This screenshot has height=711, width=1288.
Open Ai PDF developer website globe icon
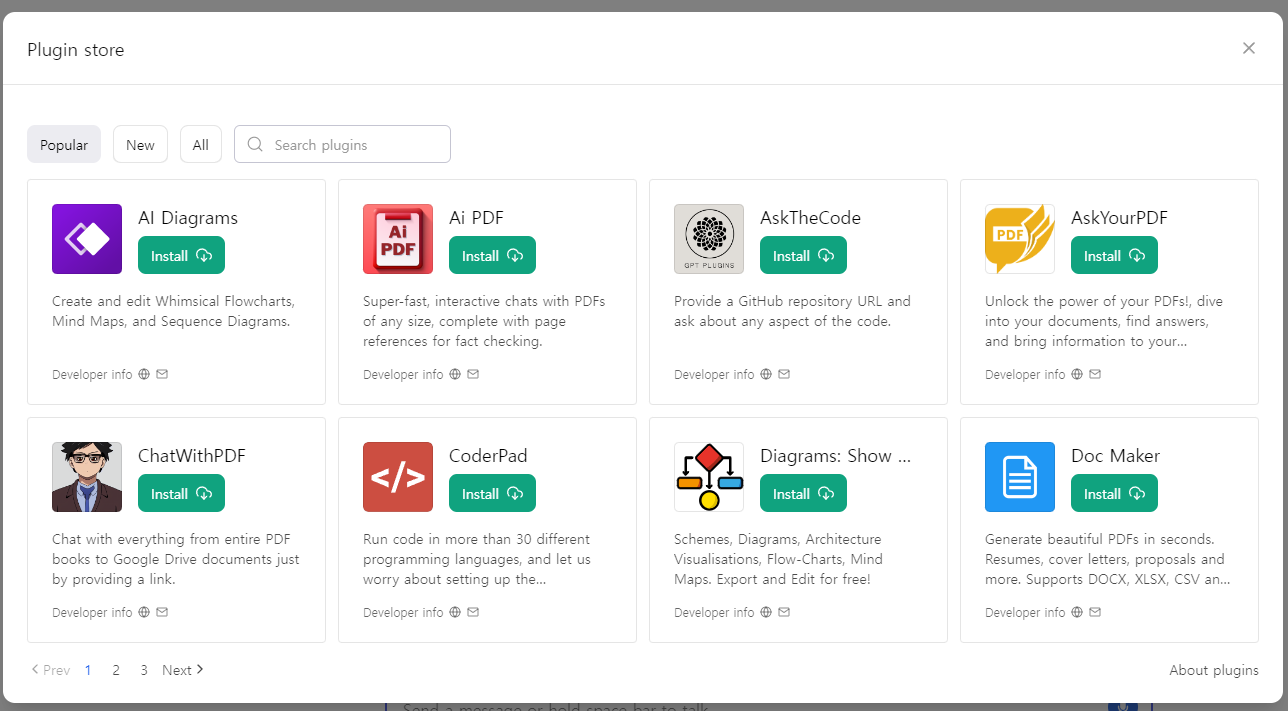[455, 374]
